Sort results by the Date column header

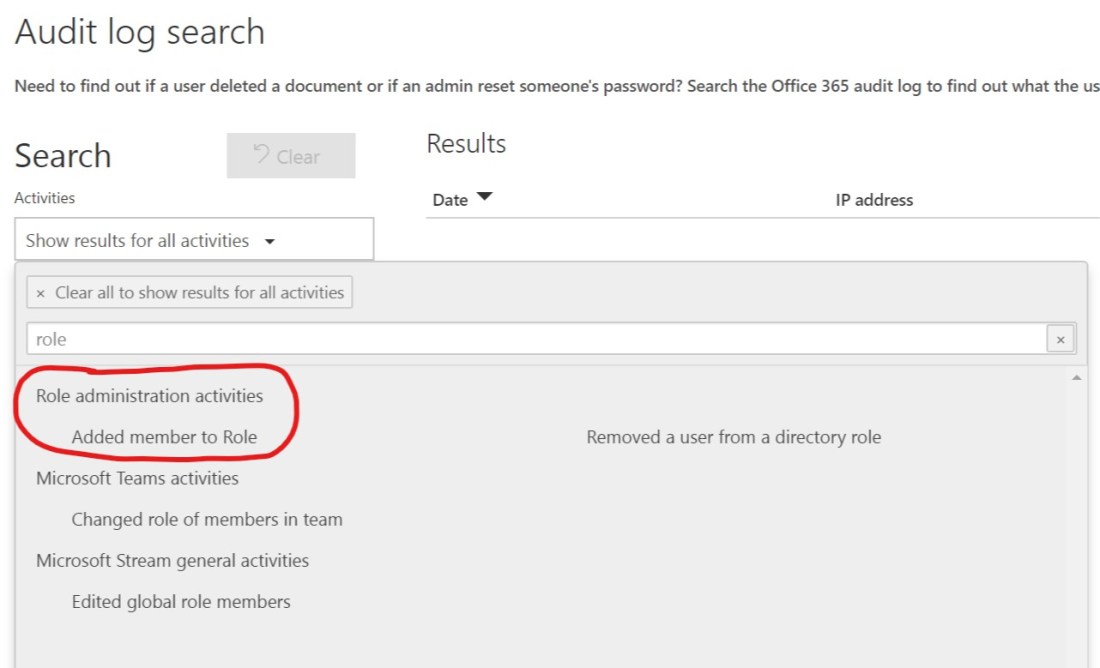[450, 200]
